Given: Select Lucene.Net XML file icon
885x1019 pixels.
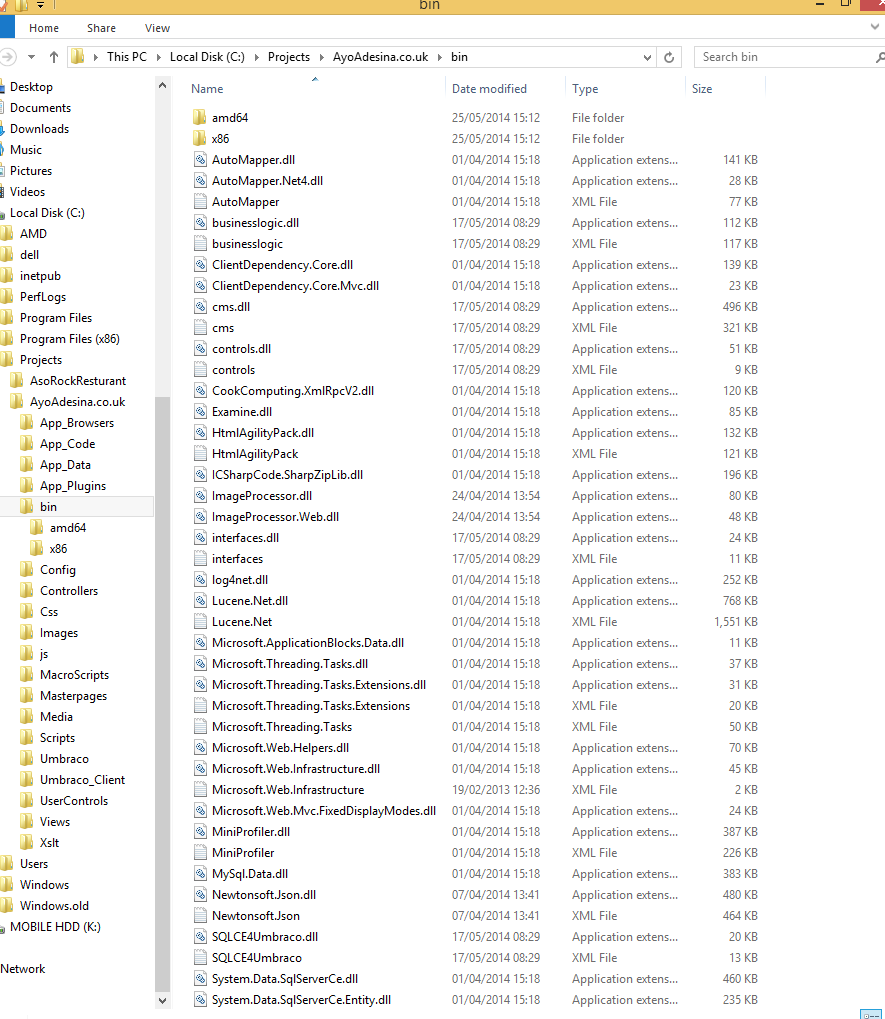Looking at the screenshot, I should pyautogui.click(x=200, y=622).
